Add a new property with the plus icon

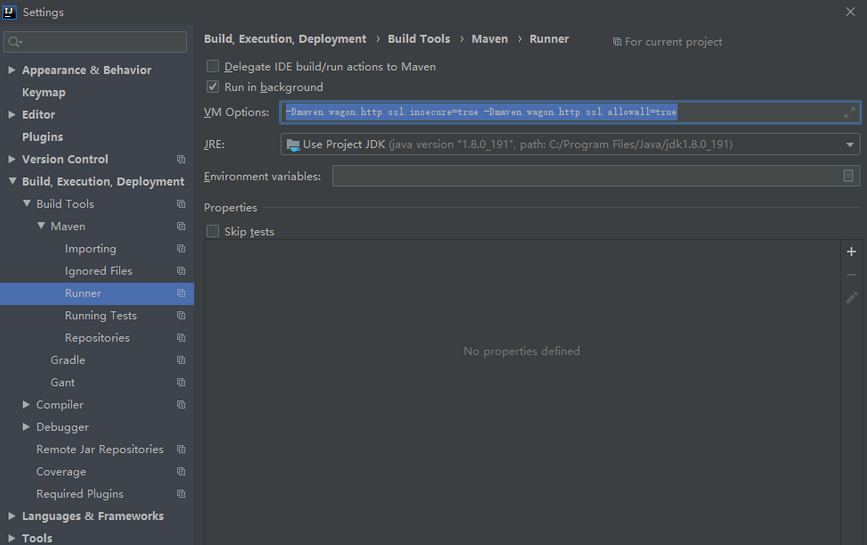click(x=852, y=251)
